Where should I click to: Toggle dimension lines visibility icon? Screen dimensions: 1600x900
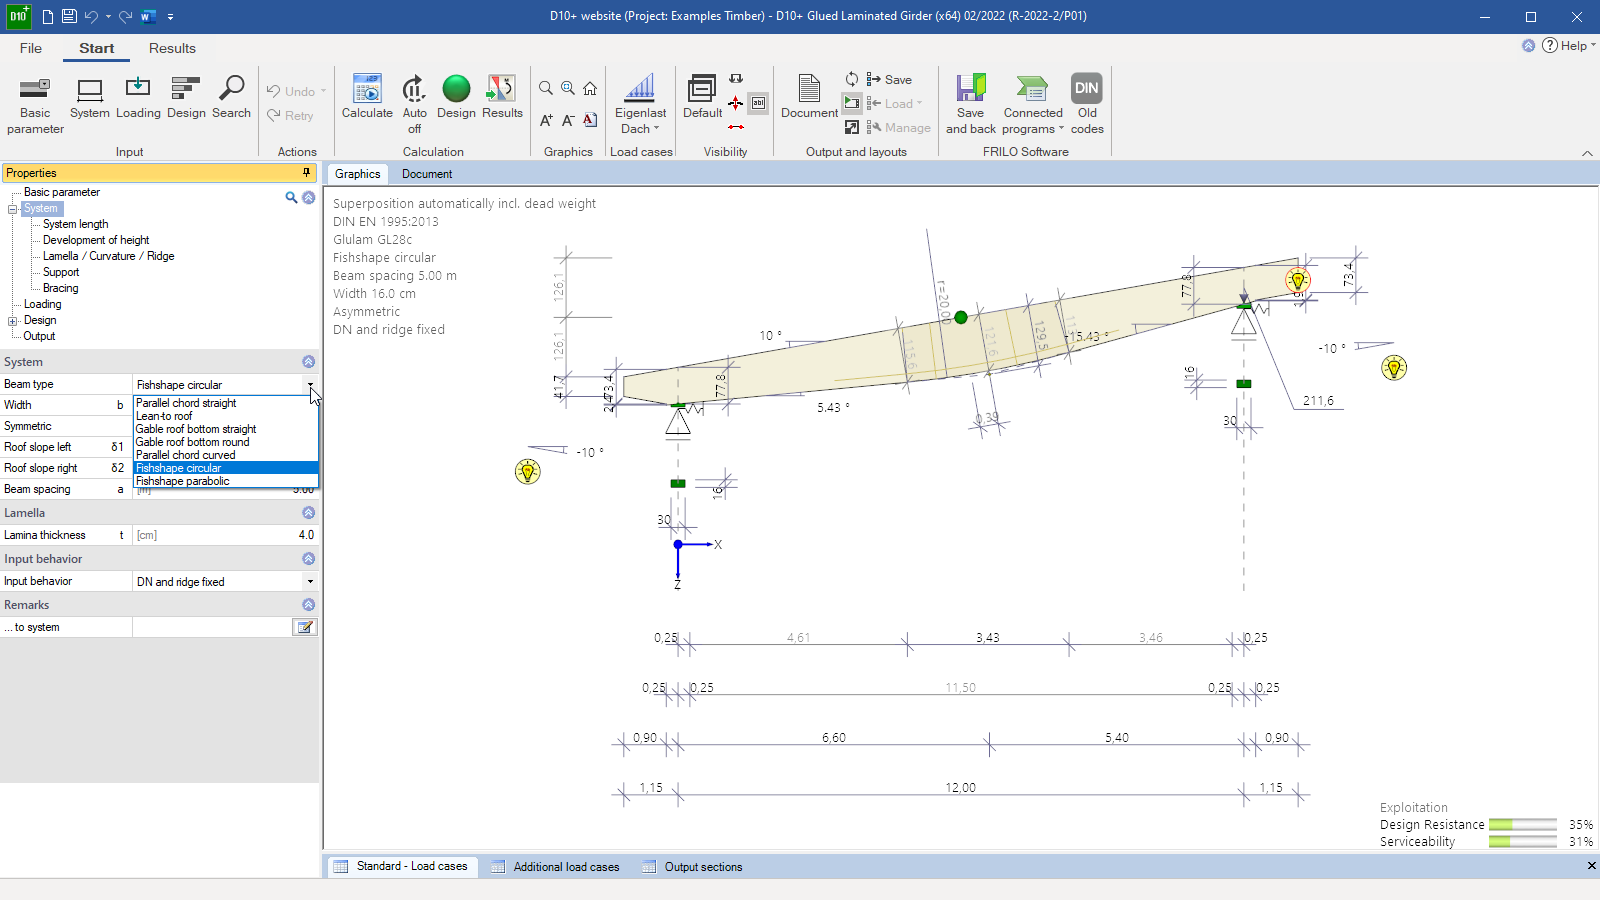pyautogui.click(x=736, y=127)
